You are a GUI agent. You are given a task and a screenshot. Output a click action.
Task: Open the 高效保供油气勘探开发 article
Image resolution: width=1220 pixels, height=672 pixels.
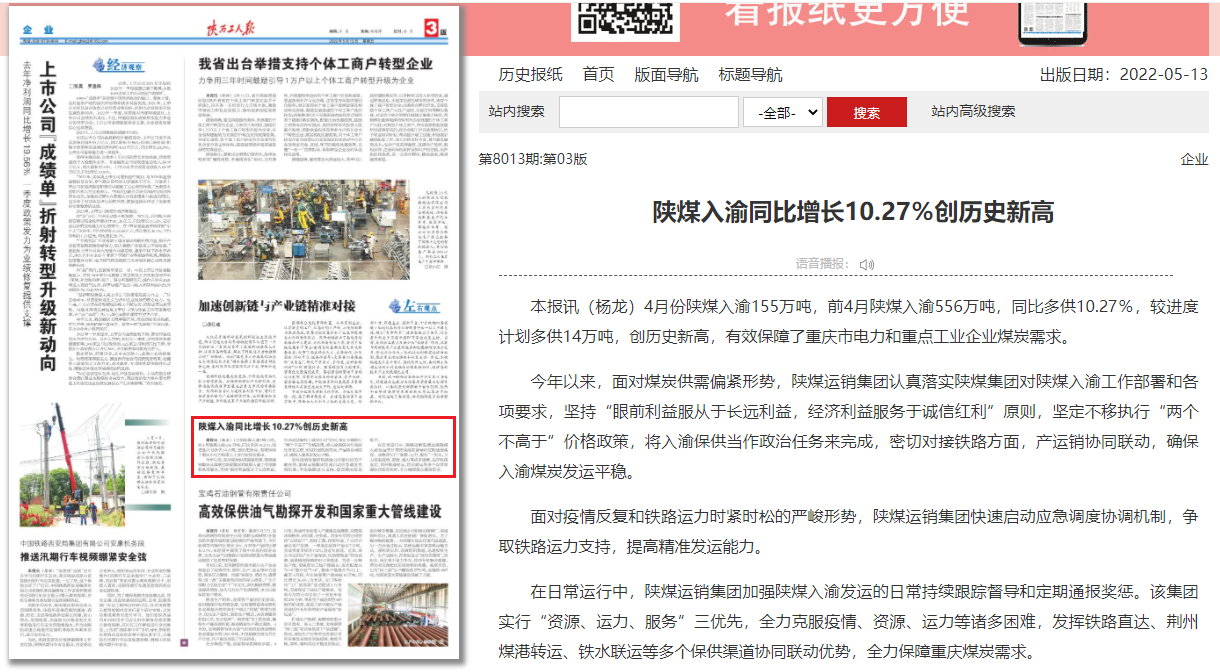[319, 511]
